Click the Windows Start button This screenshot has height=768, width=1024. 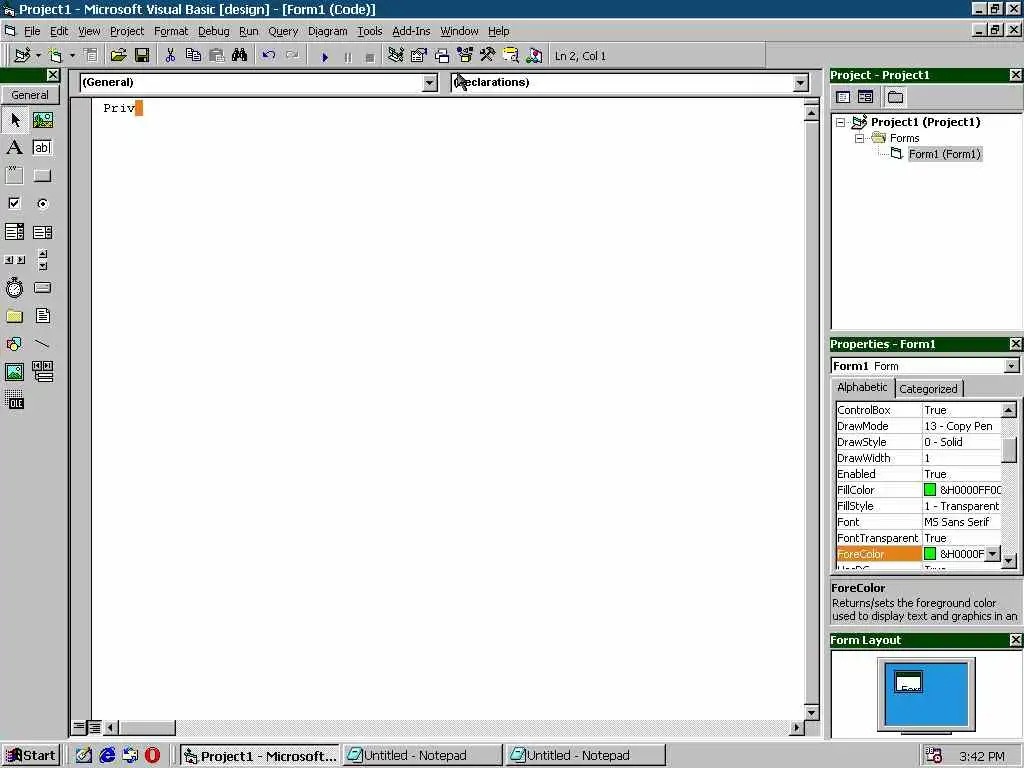point(31,756)
